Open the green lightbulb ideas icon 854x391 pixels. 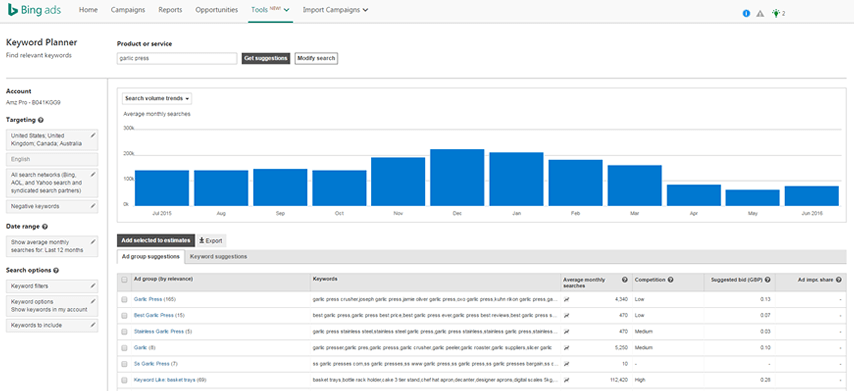click(x=776, y=14)
